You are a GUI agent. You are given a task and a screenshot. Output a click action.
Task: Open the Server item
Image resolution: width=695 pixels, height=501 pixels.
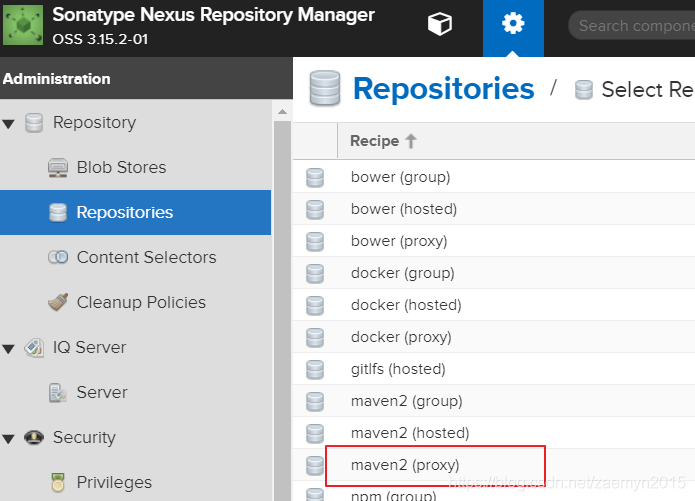pos(102,392)
